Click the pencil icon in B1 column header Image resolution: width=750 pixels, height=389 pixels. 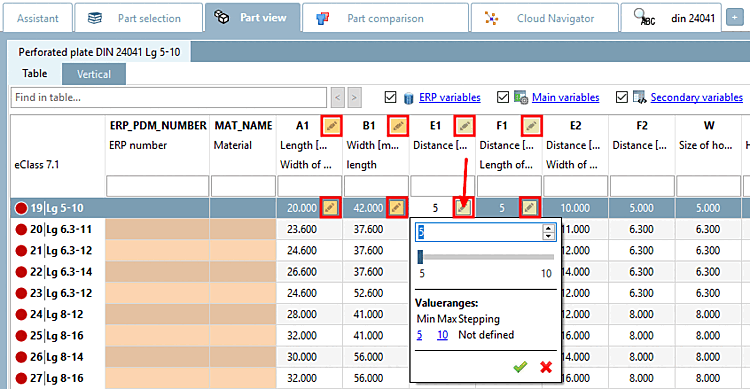click(x=398, y=126)
